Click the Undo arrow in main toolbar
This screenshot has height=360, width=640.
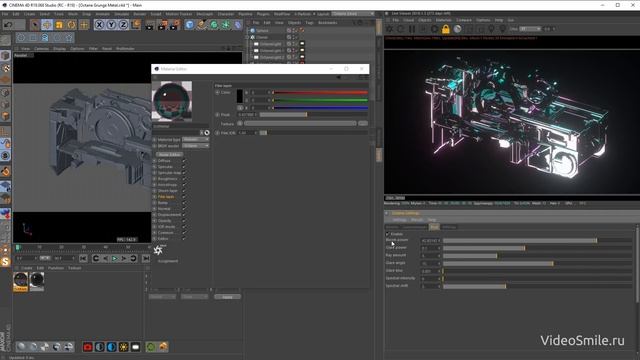(x=8, y=25)
